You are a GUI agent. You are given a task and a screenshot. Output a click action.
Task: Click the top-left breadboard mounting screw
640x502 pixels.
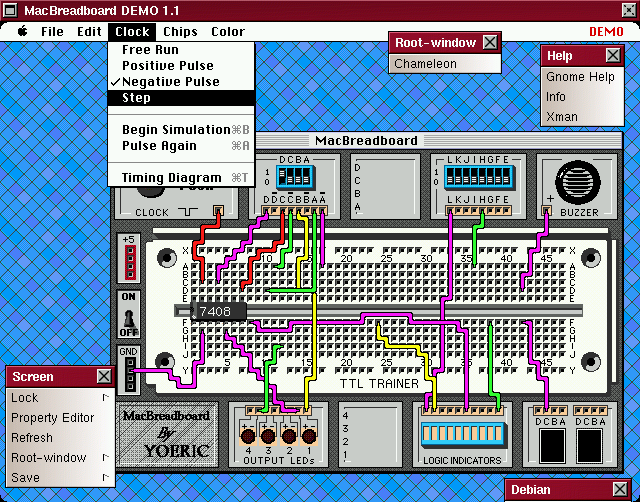coord(167,258)
